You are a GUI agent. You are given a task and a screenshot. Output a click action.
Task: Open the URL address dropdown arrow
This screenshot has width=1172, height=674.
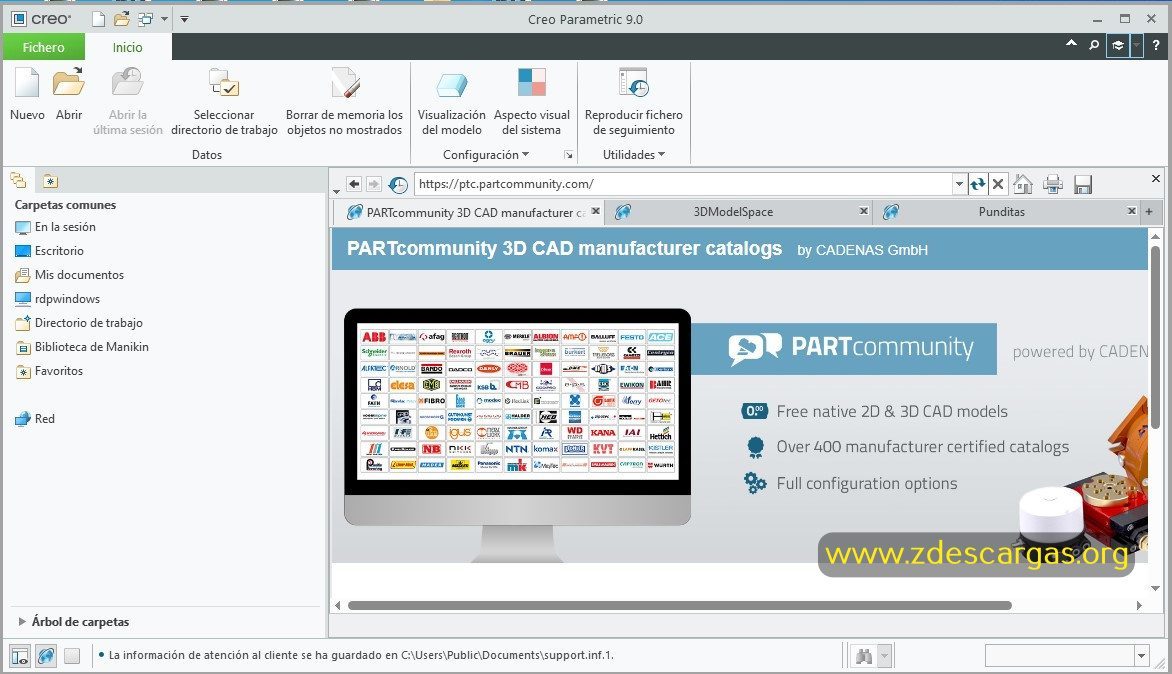[x=960, y=184]
